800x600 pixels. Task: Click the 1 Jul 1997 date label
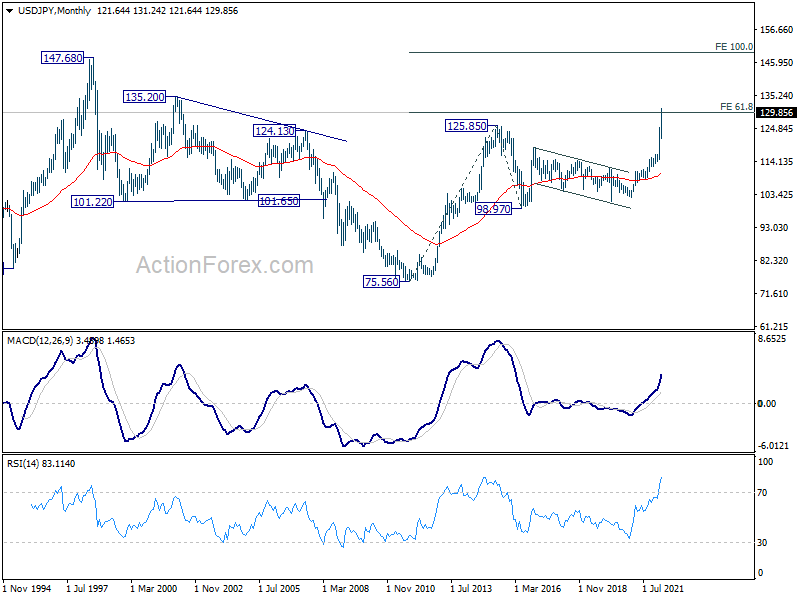(87, 589)
